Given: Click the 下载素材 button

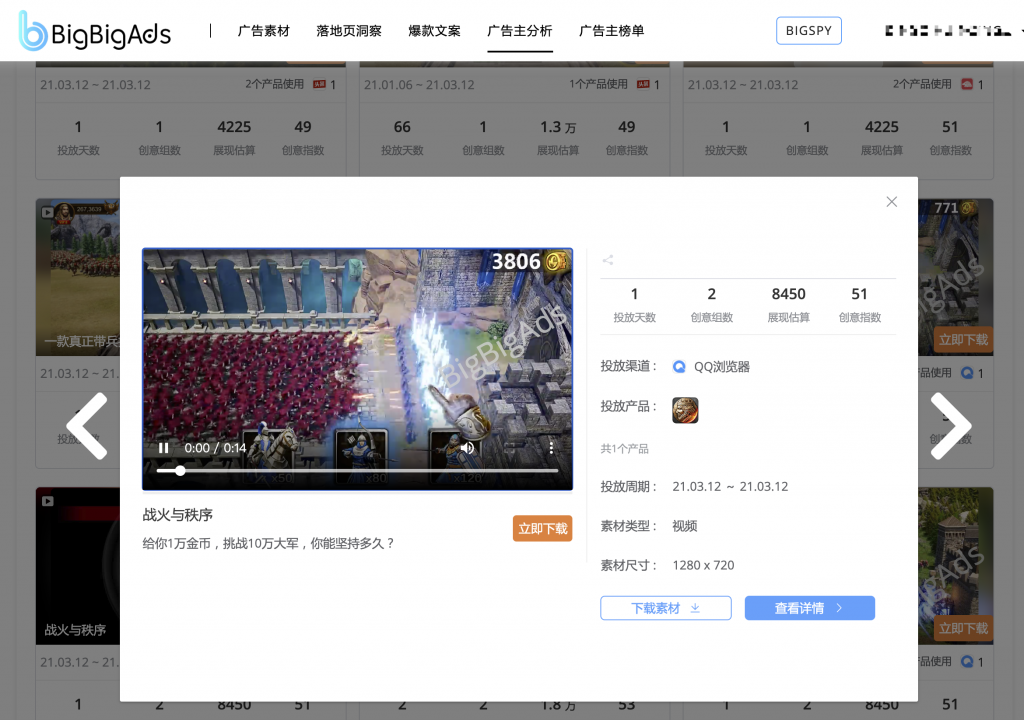Looking at the screenshot, I should pyautogui.click(x=665, y=608).
